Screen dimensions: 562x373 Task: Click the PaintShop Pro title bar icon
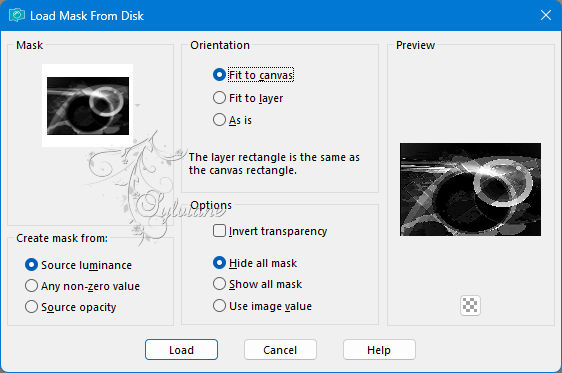tap(16, 15)
